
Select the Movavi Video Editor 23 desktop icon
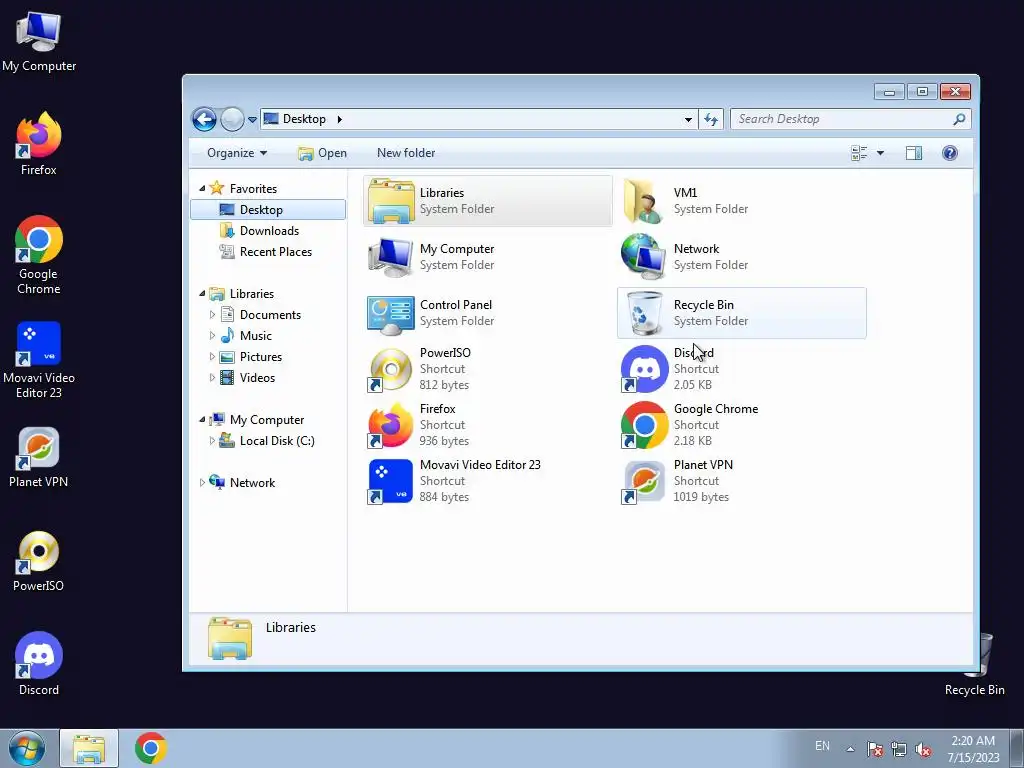tap(39, 359)
